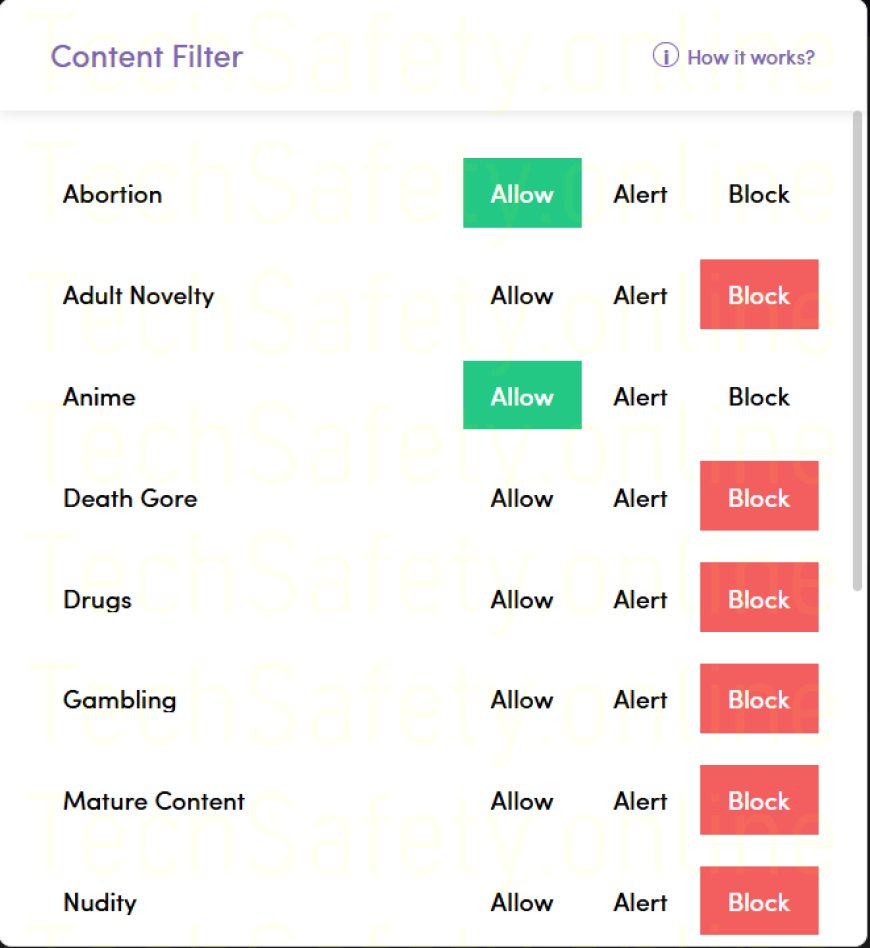
Task: Select Allow for Adult Novelty
Action: [x=522, y=295]
